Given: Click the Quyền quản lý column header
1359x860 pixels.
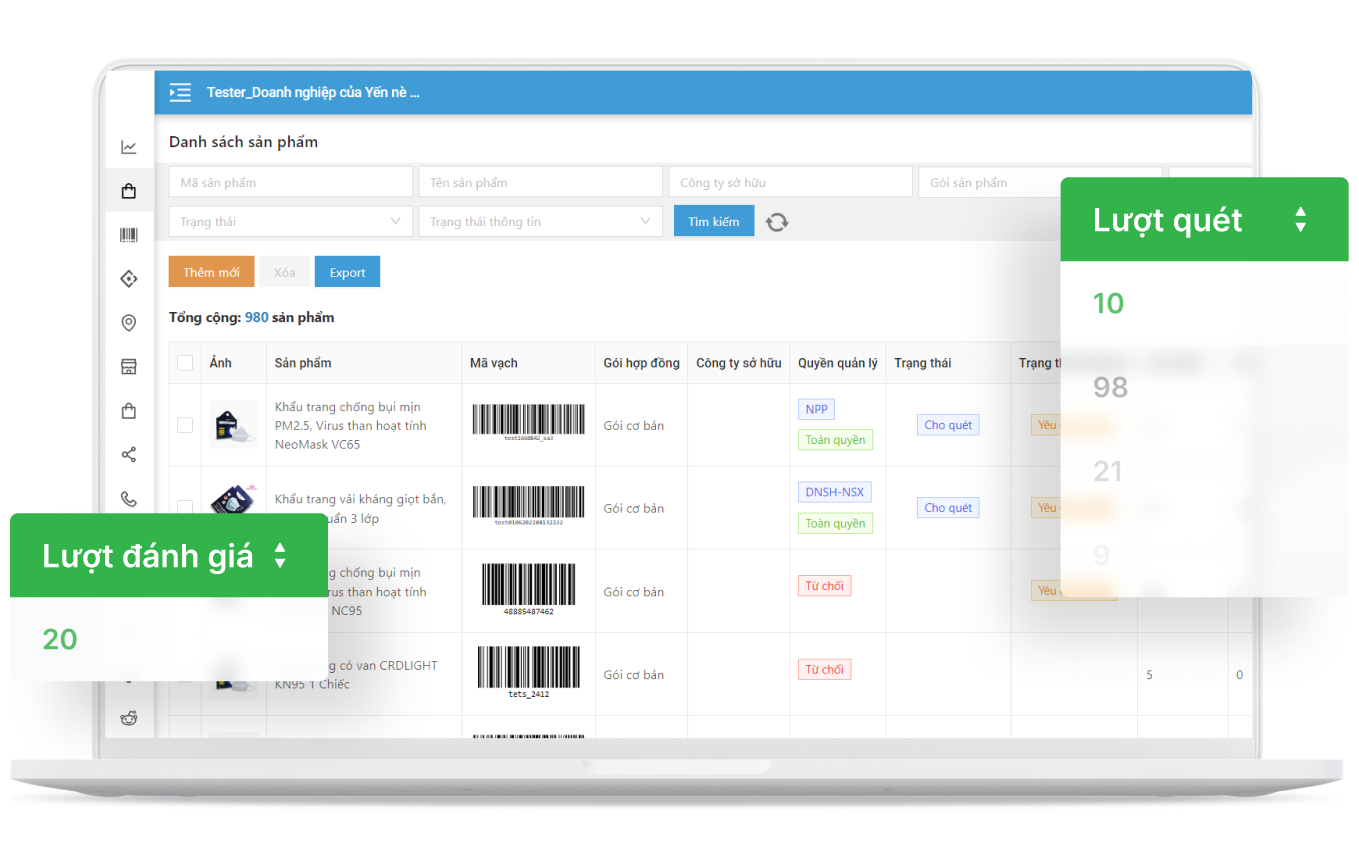Looking at the screenshot, I should tap(838, 363).
